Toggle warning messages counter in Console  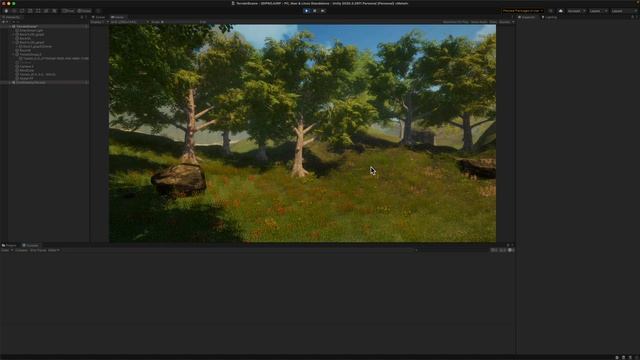(502, 250)
